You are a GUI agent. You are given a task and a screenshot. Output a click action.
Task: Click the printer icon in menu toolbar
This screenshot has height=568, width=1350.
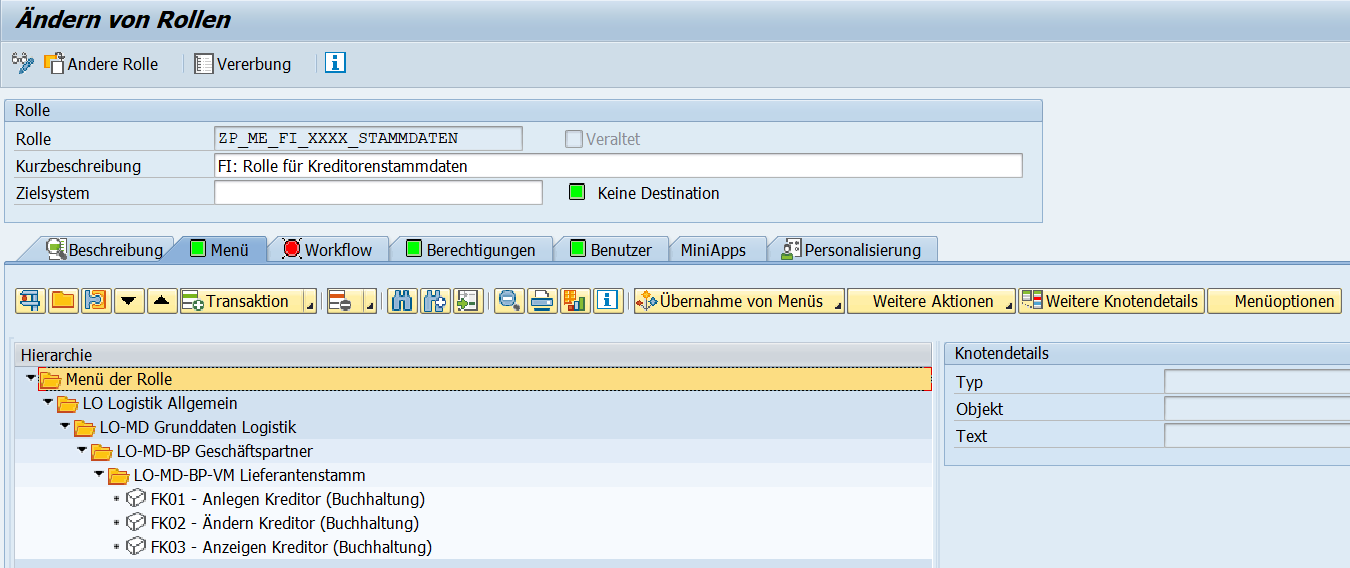[541, 301]
